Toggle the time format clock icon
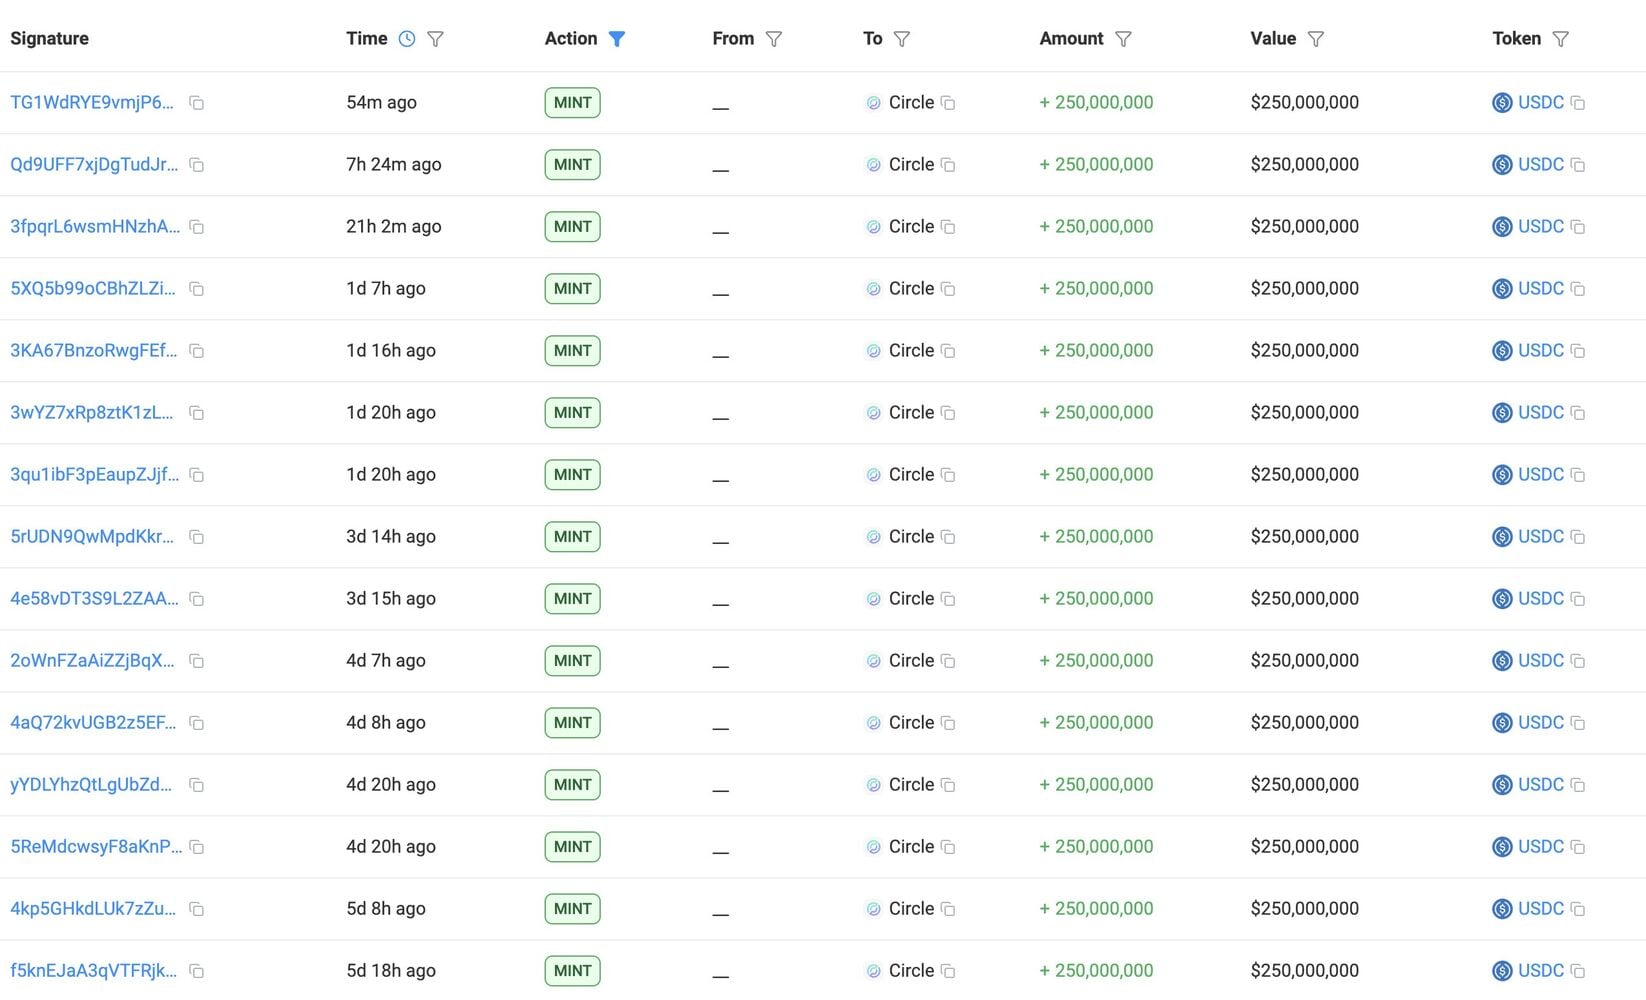The height and width of the screenshot is (1000, 1646). point(407,39)
